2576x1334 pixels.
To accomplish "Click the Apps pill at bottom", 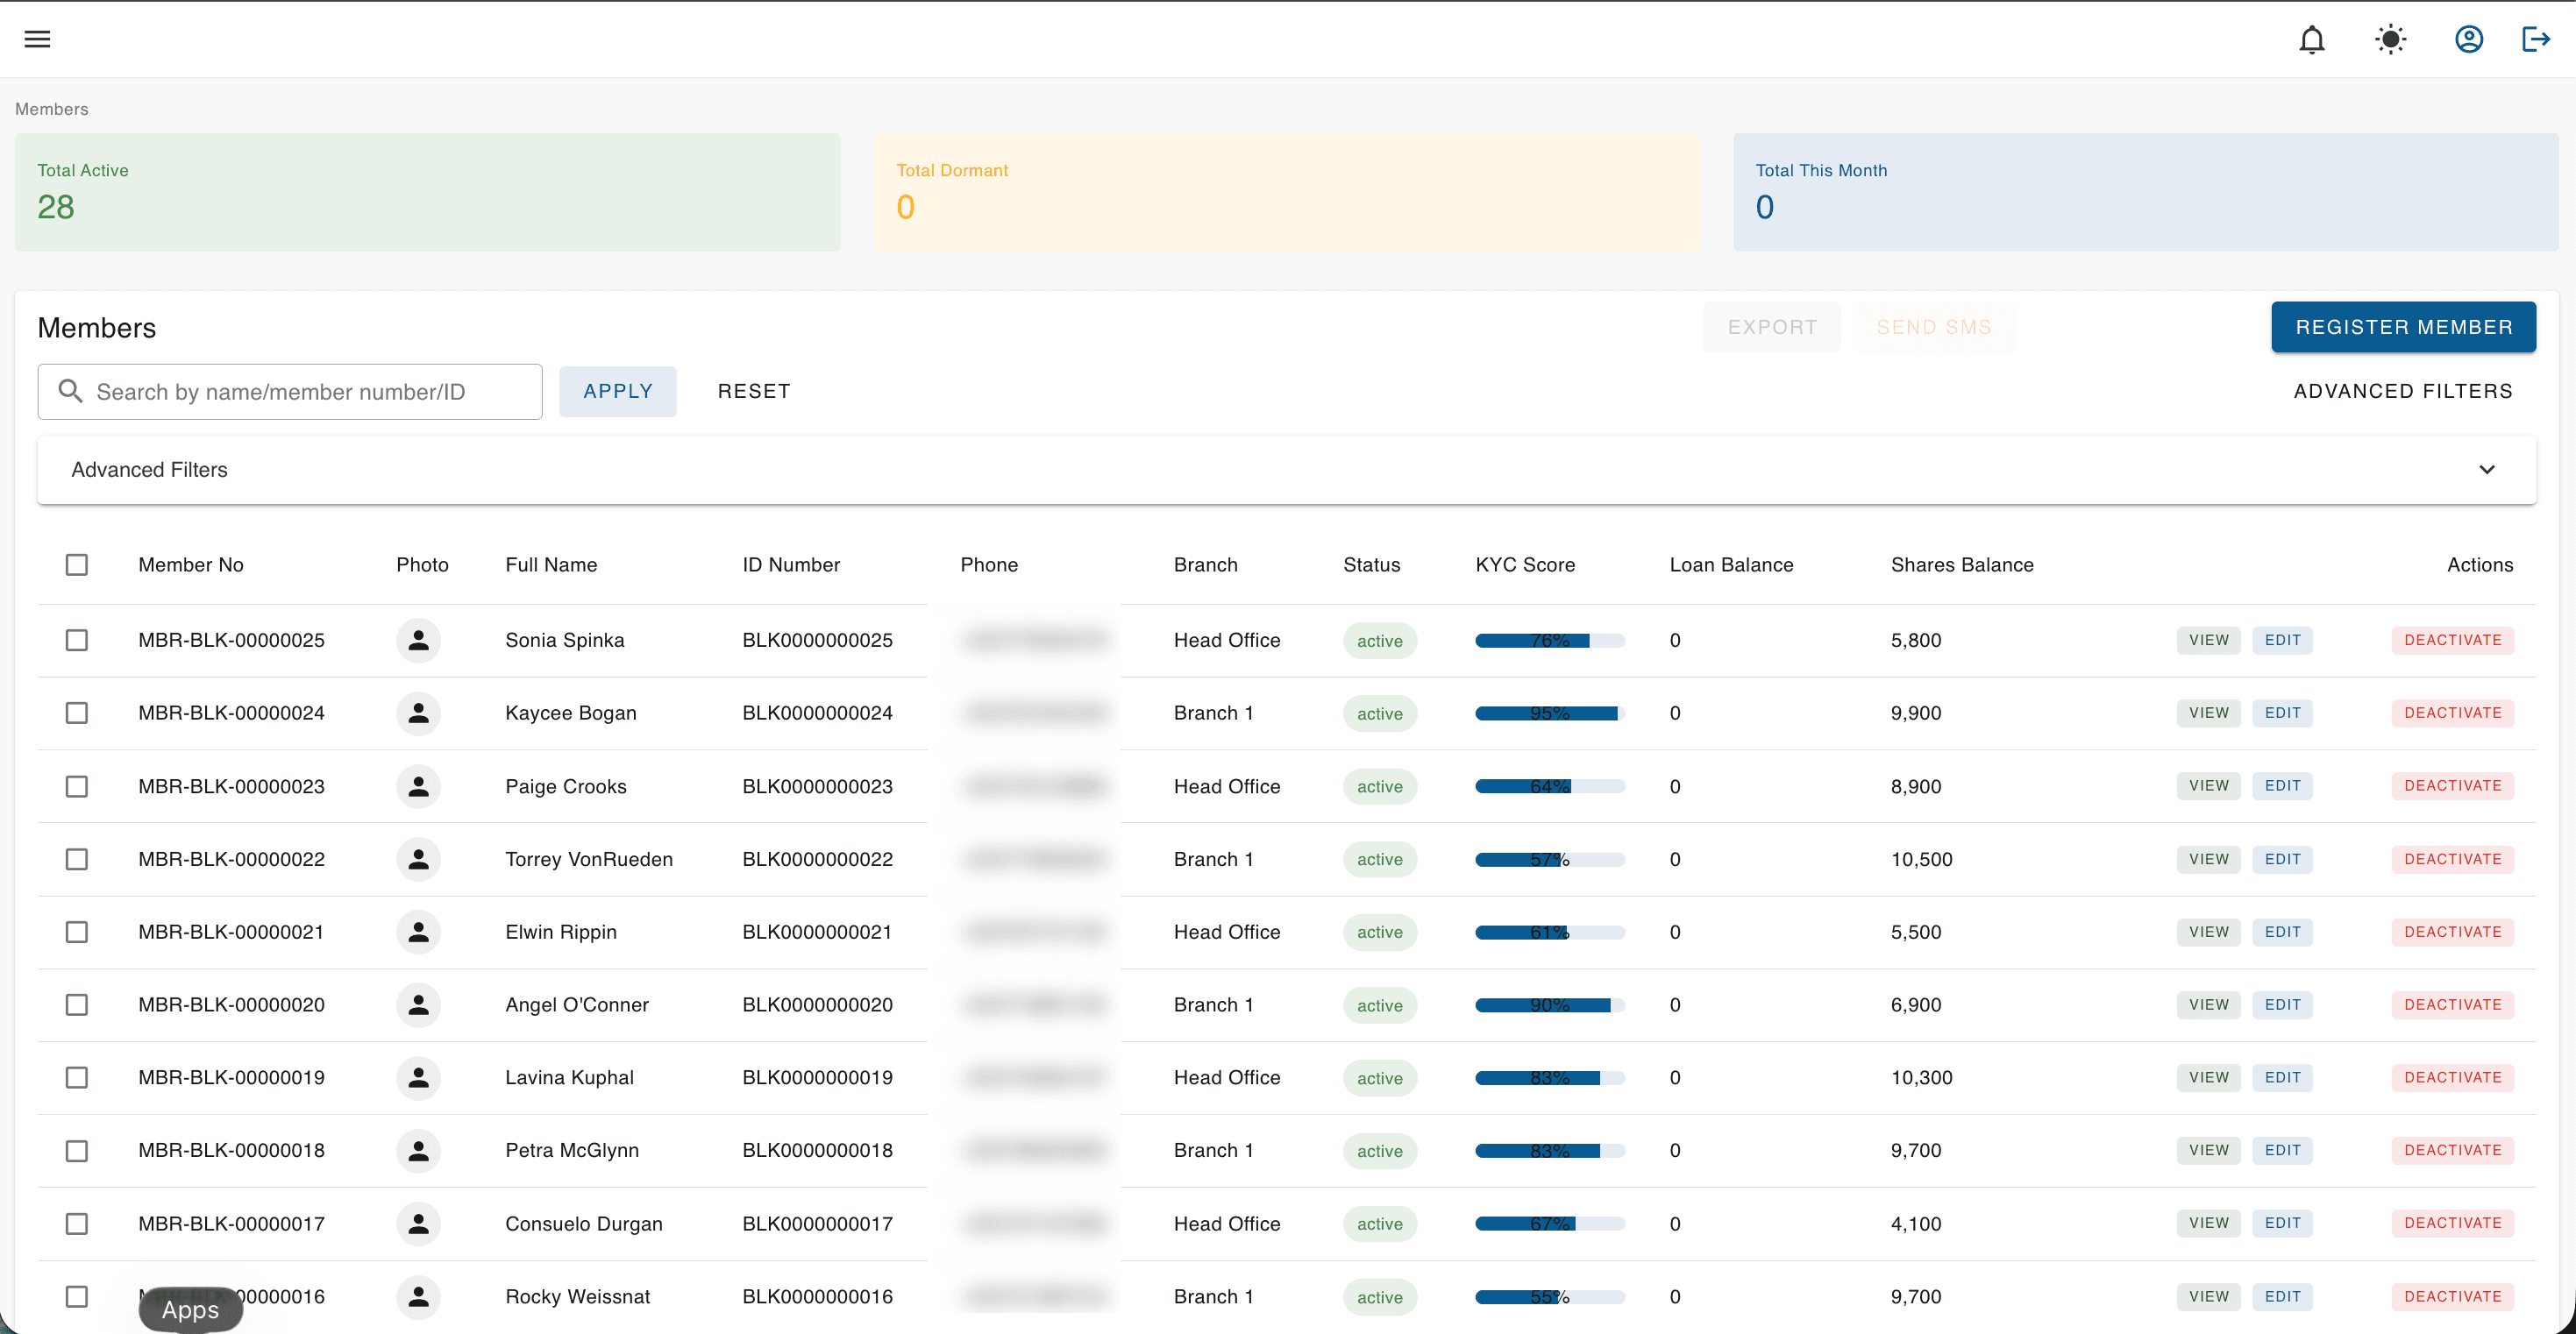I will [x=190, y=1310].
